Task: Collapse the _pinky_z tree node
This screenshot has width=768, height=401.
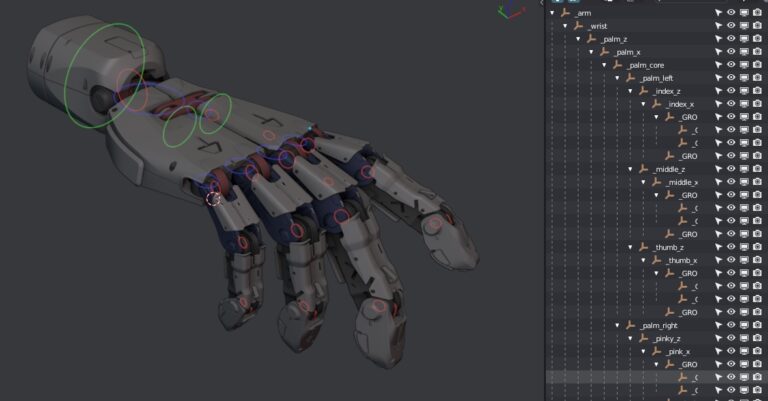Action: coord(630,338)
